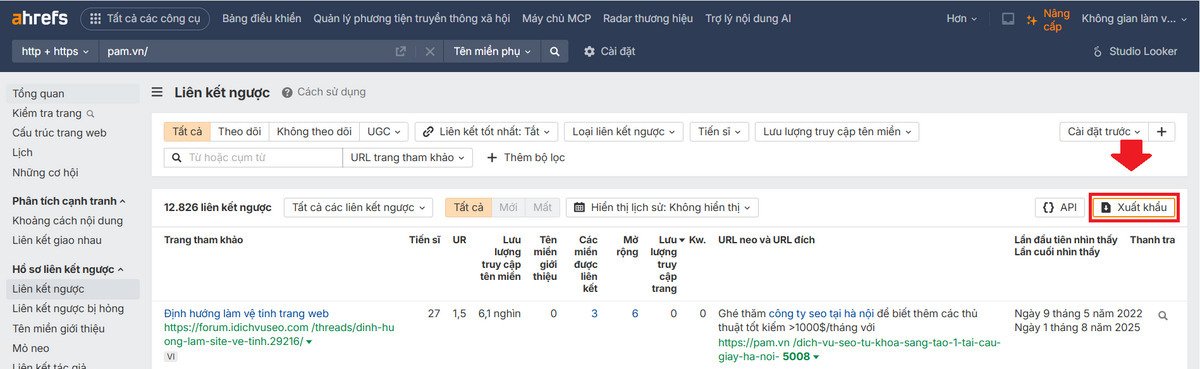1200x369 pixels.
Task: Select the Không theo dõi filter
Action: (x=314, y=131)
